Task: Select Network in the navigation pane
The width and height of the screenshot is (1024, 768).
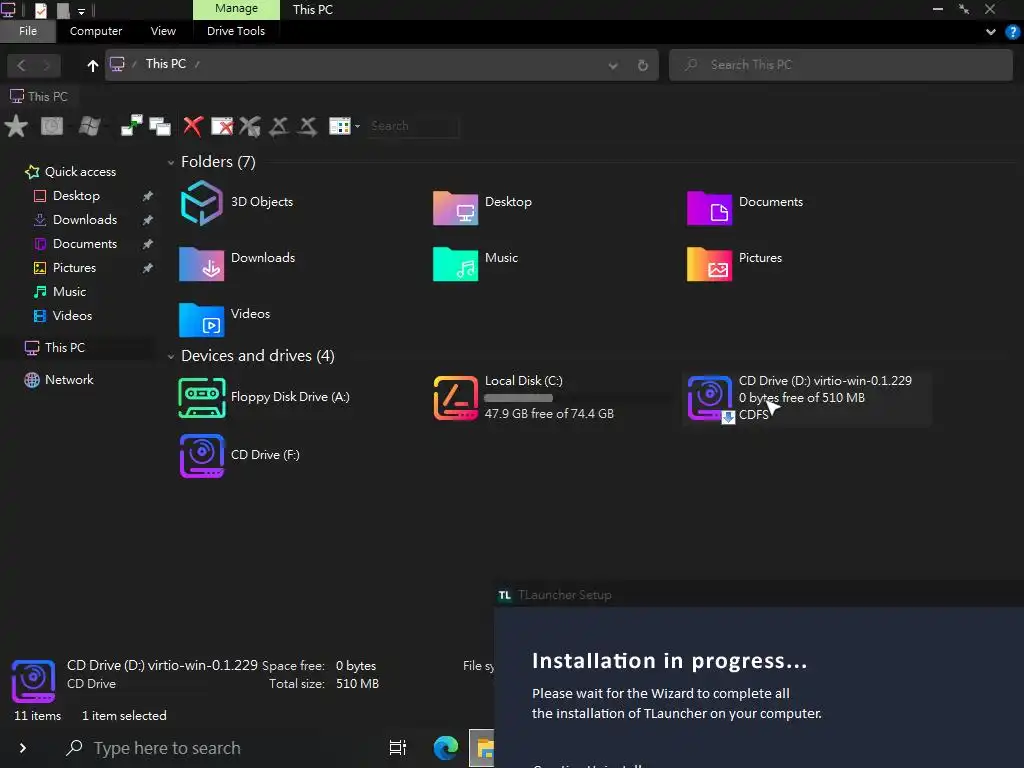Action: click(x=69, y=379)
